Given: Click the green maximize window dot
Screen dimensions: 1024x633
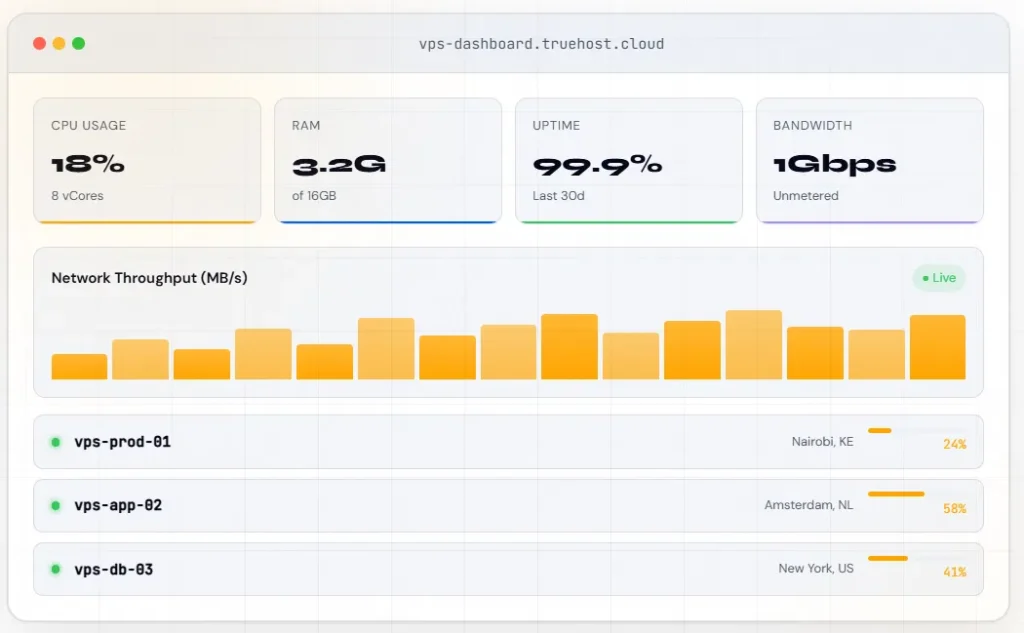Looking at the screenshot, I should tap(78, 44).
